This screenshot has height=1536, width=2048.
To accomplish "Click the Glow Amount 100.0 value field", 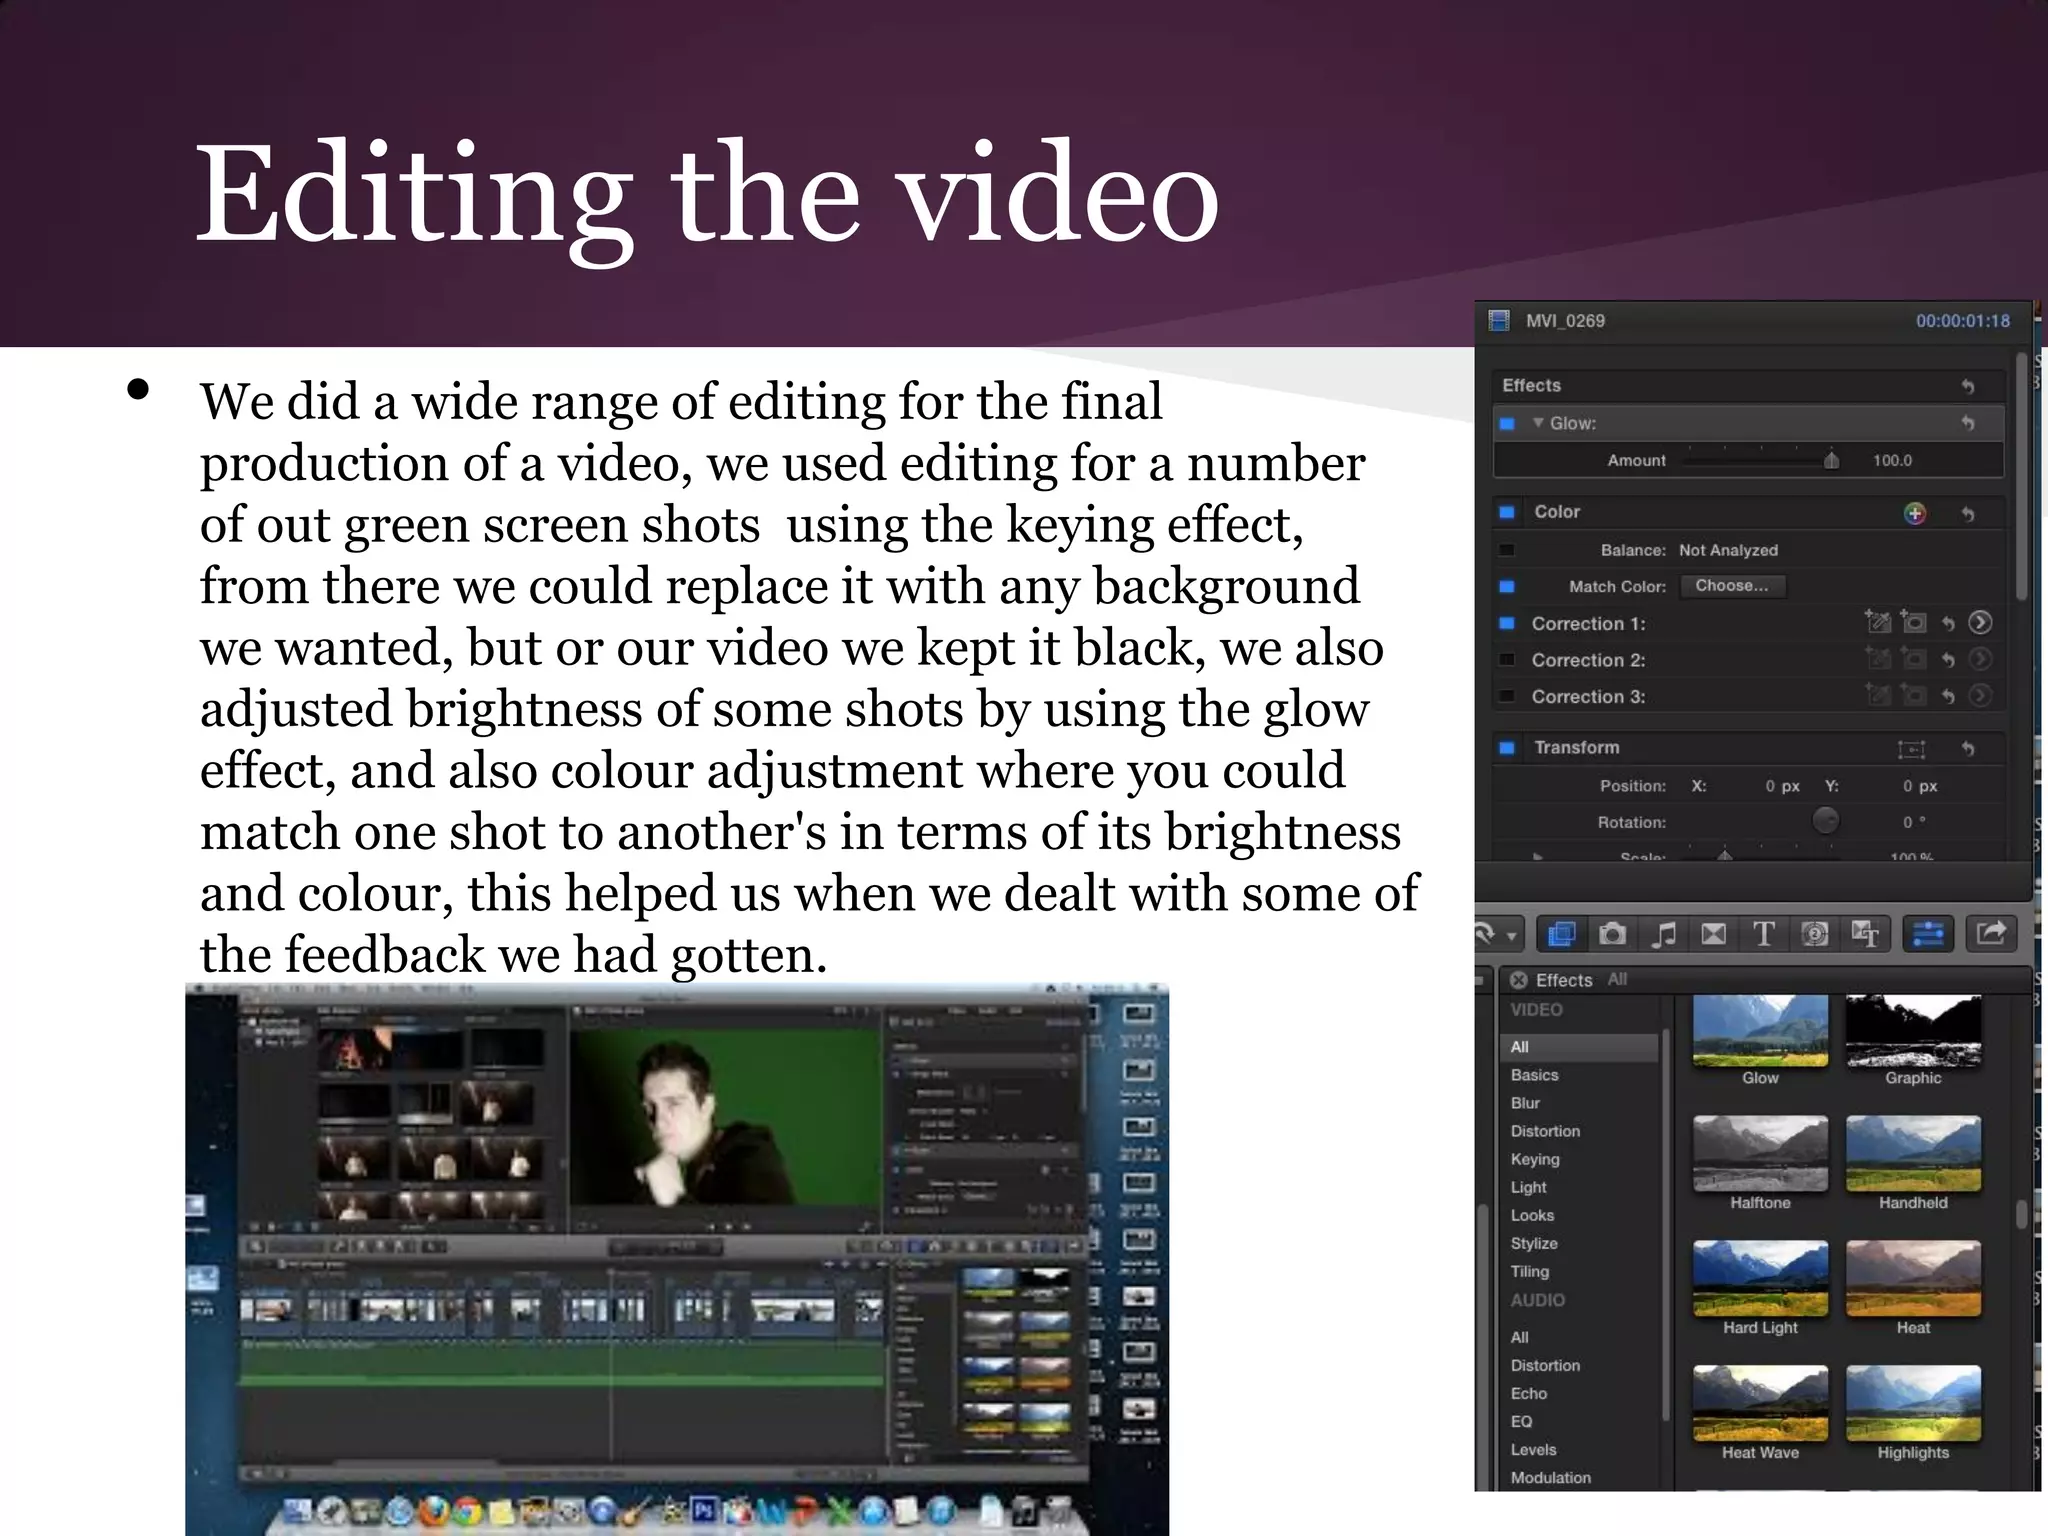I will point(1892,461).
